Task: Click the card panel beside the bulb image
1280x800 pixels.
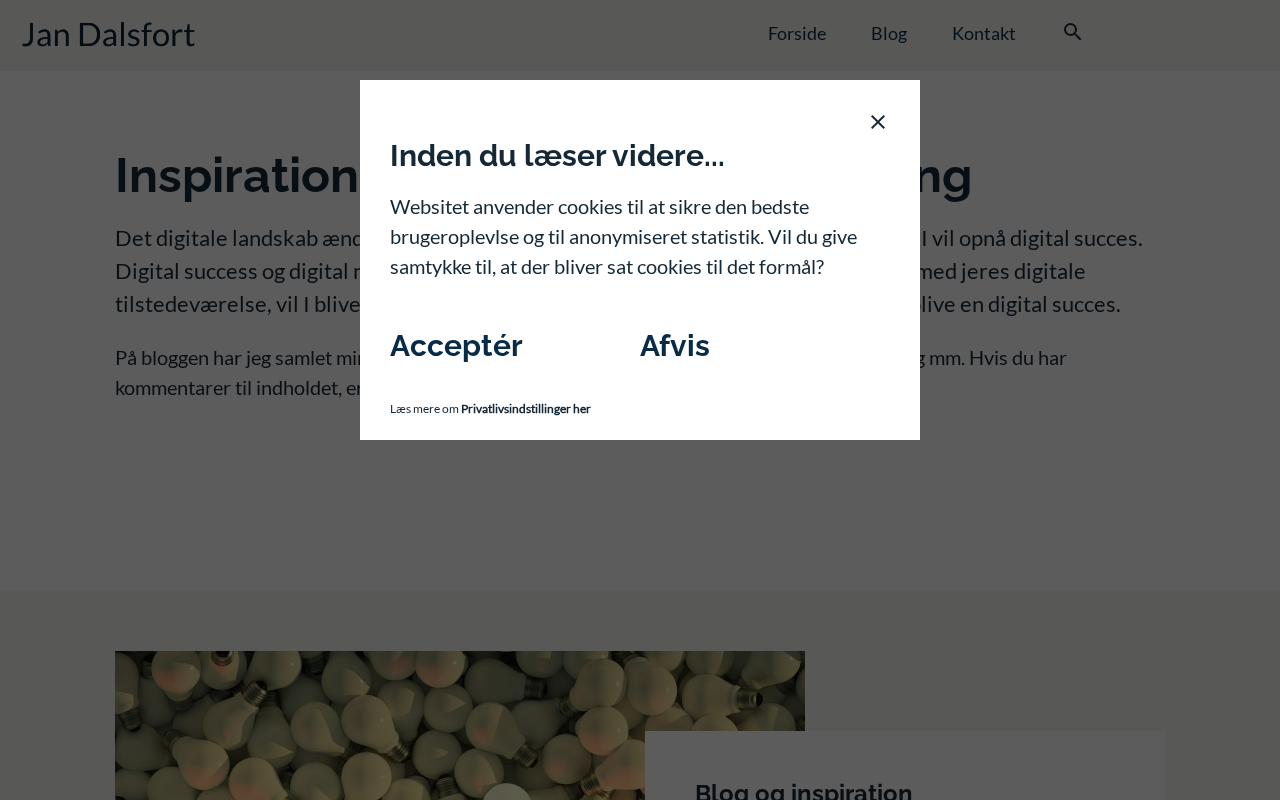Action: tap(905, 766)
